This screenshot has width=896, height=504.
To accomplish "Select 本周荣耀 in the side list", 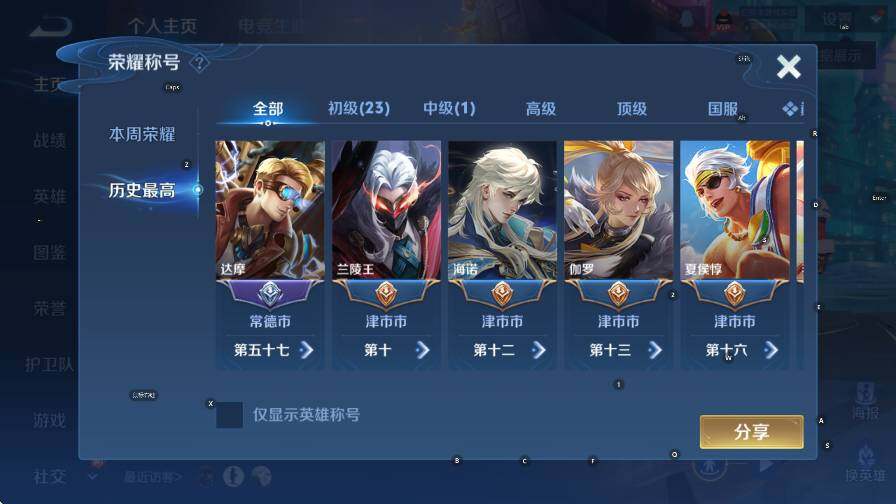I will click(x=142, y=134).
